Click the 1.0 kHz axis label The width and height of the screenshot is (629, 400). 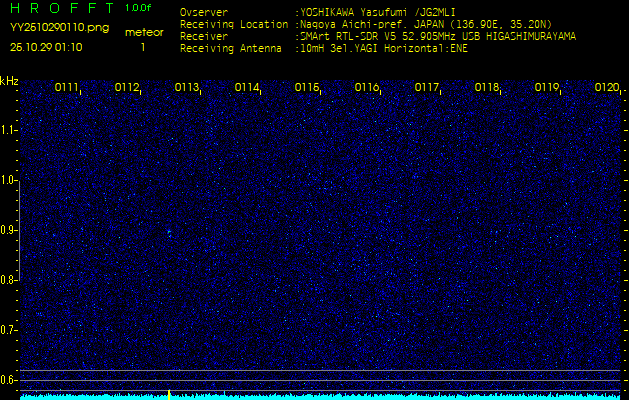pyautogui.click(x=8, y=180)
